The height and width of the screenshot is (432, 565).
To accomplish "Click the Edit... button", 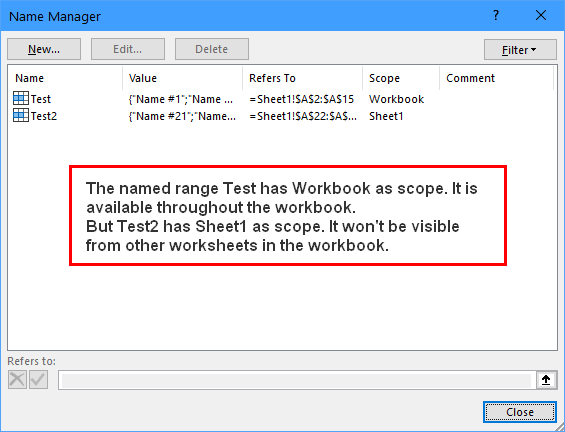I will click(x=128, y=49).
